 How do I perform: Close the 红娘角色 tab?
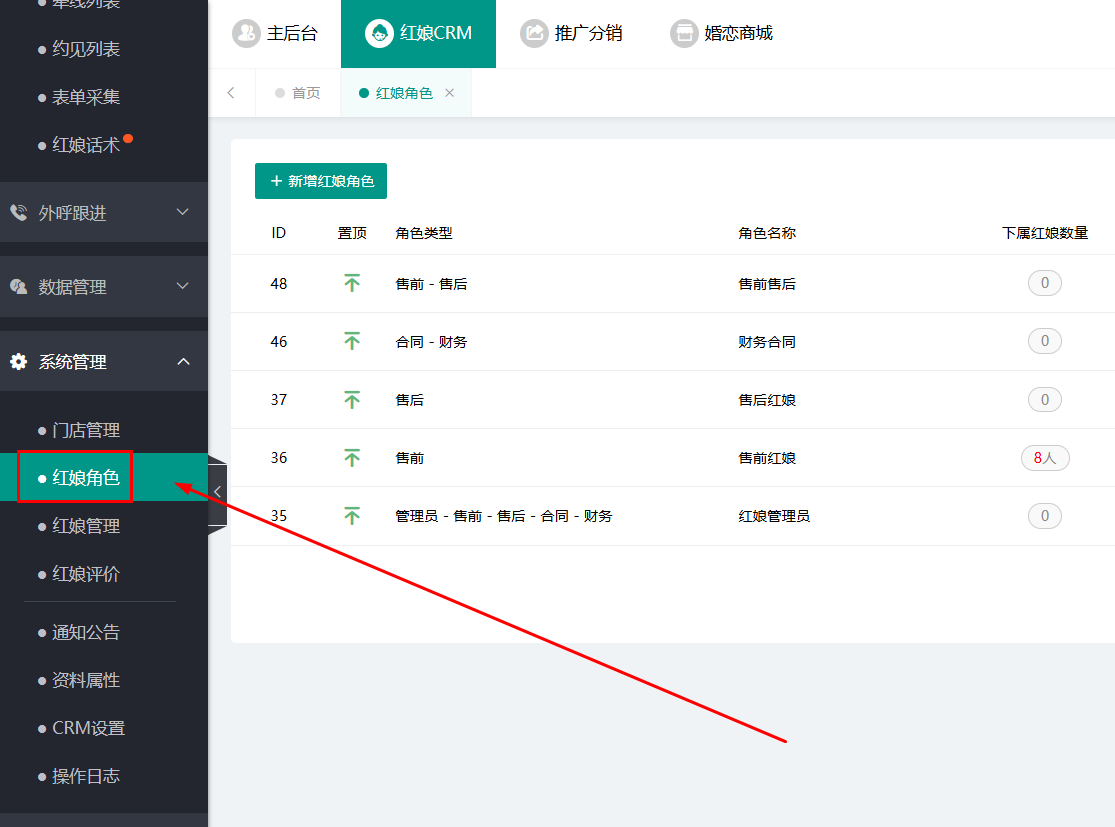tap(449, 93)
